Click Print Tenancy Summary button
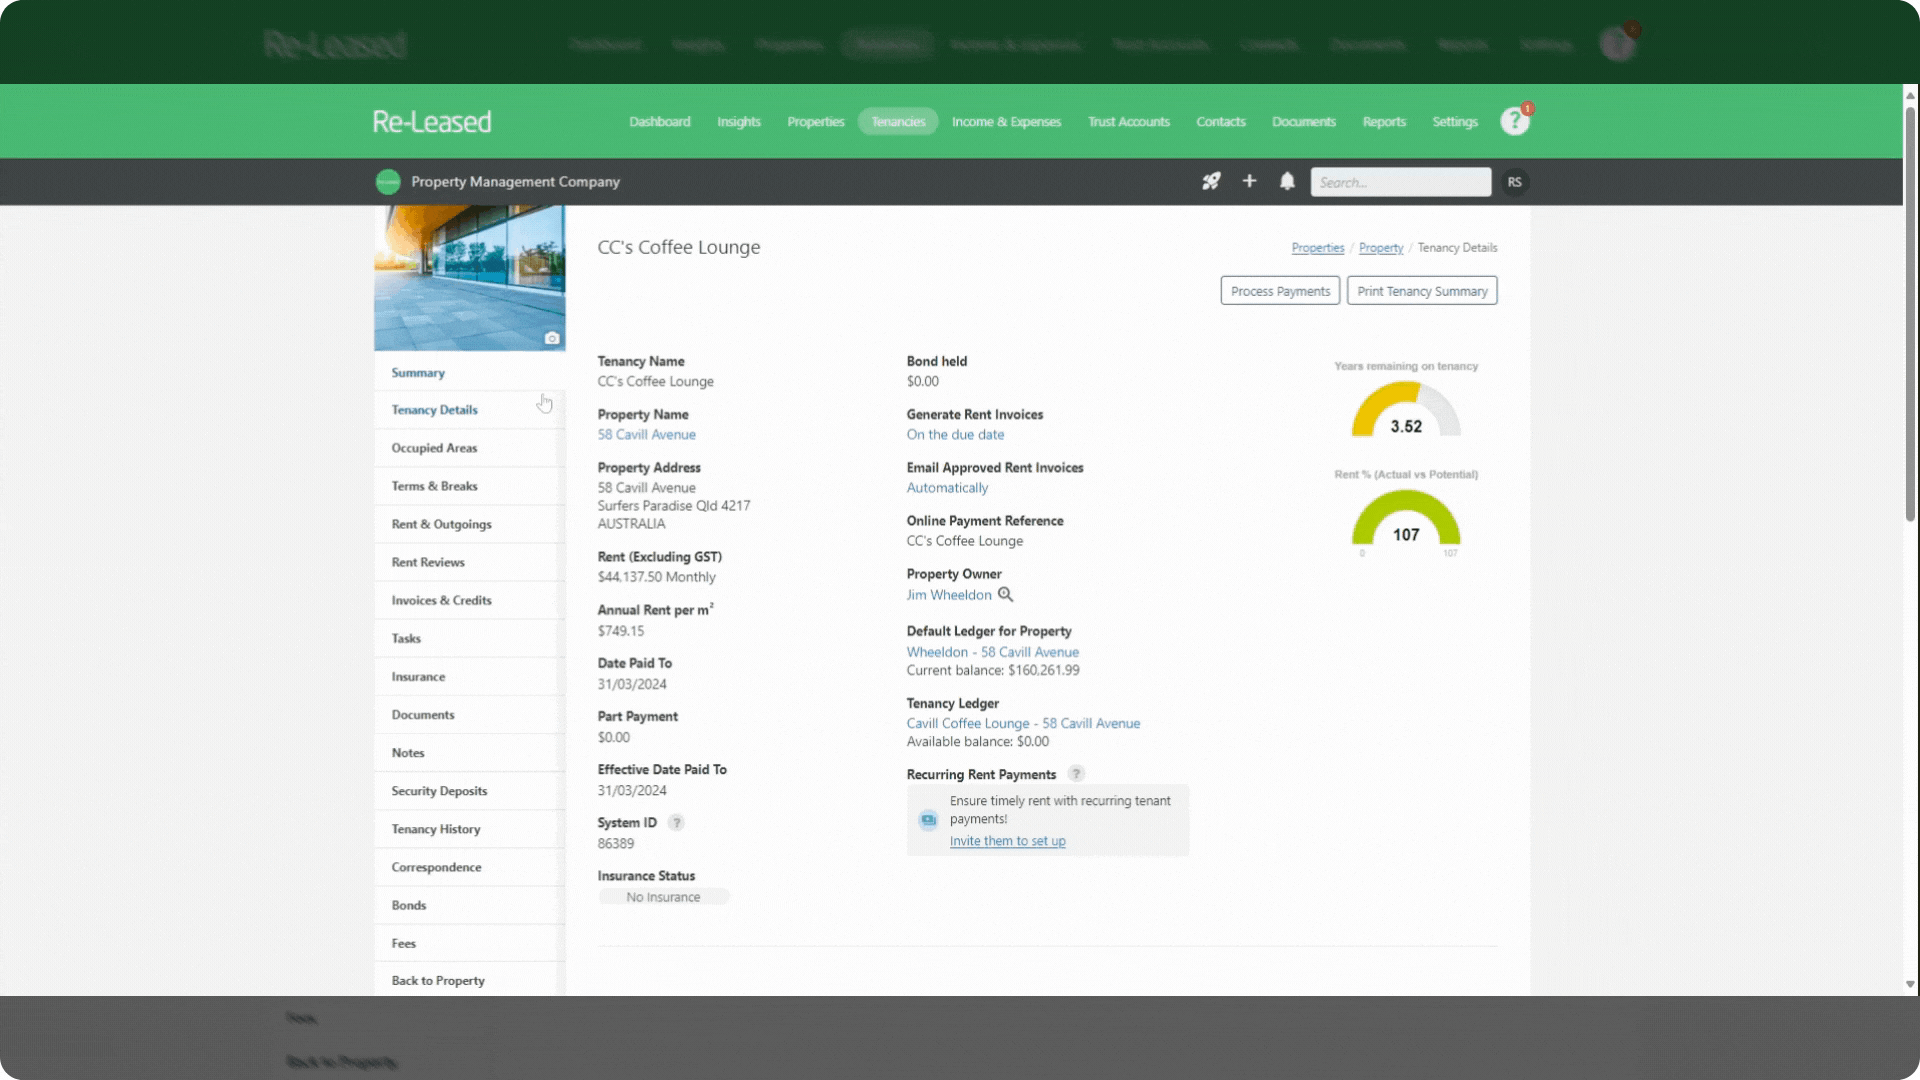Image resolution: width=1920 pixels, height=1080 pixels. [1422, 291]
